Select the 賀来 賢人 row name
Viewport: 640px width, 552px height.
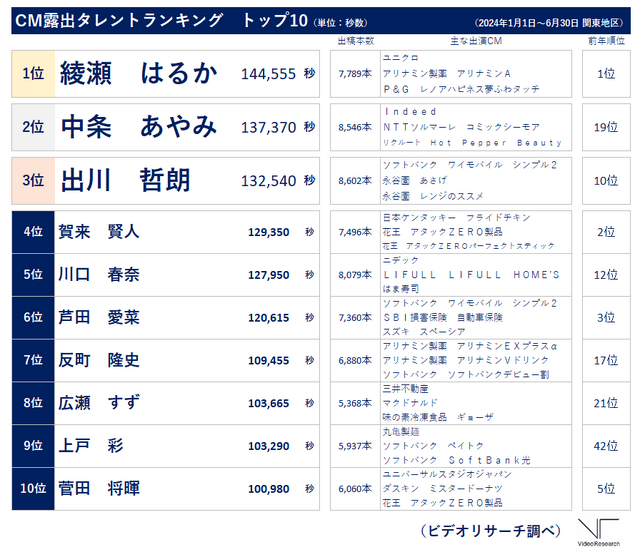[100, 232]
